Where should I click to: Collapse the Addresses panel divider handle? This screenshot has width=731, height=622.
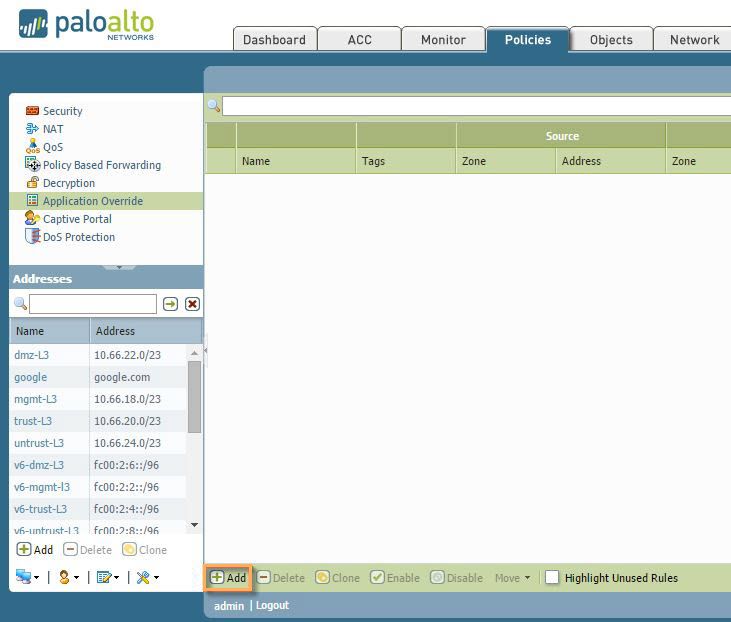[x=119, y=267]
